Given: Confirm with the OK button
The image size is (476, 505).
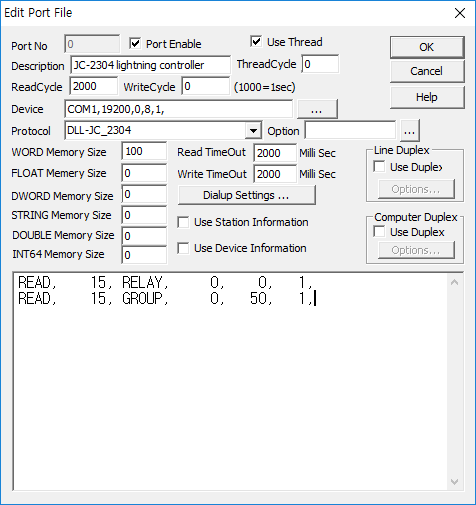Looking at the screenshot, I should [427, 47].
